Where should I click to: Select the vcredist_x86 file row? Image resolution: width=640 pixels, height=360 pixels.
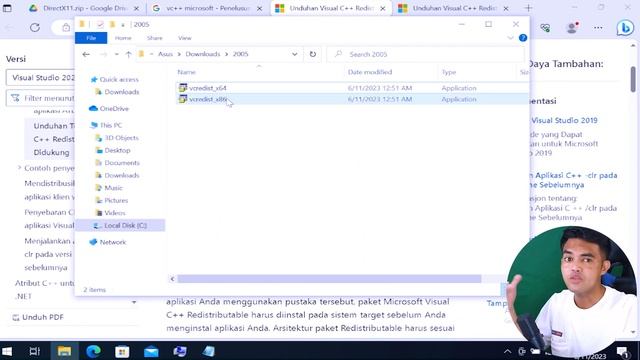coord(353,99)
